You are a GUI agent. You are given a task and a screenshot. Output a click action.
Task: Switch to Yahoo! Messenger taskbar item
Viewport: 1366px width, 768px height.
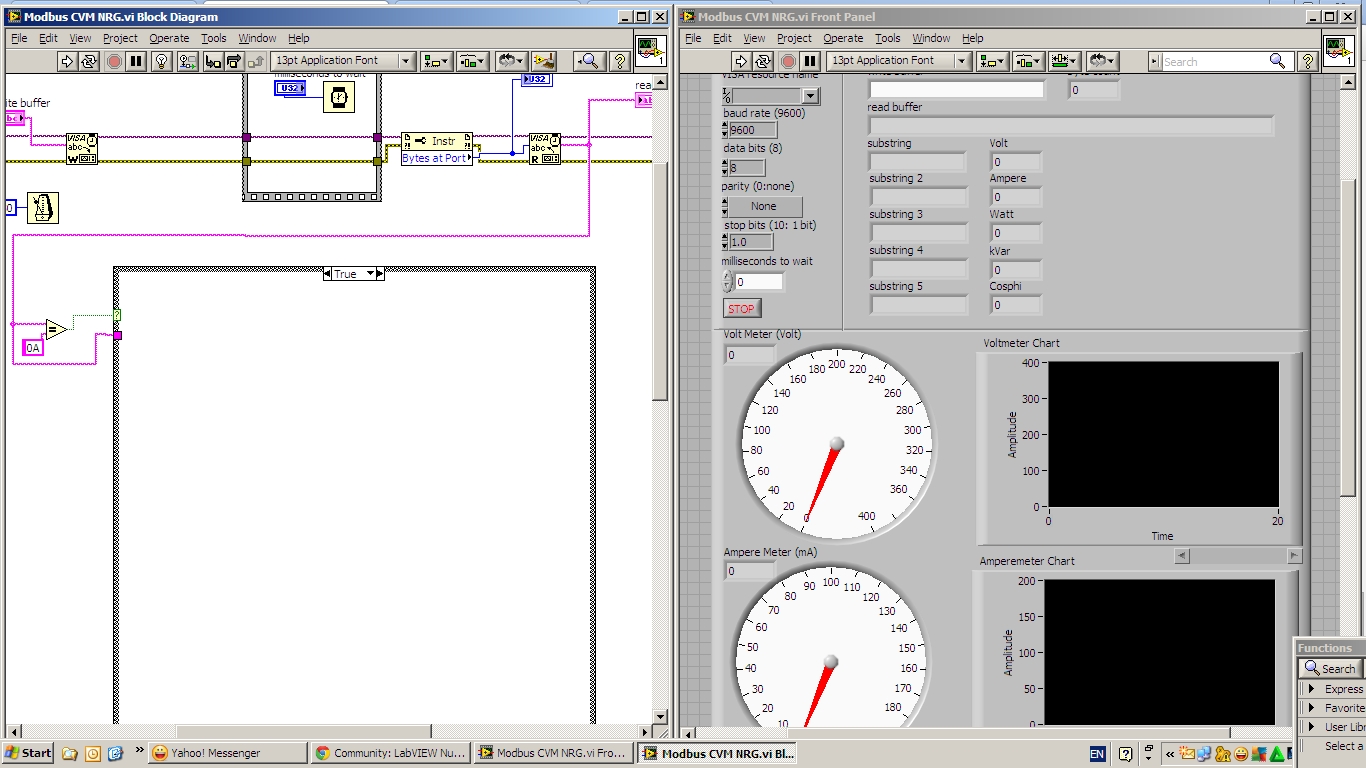tap(228, 753)
